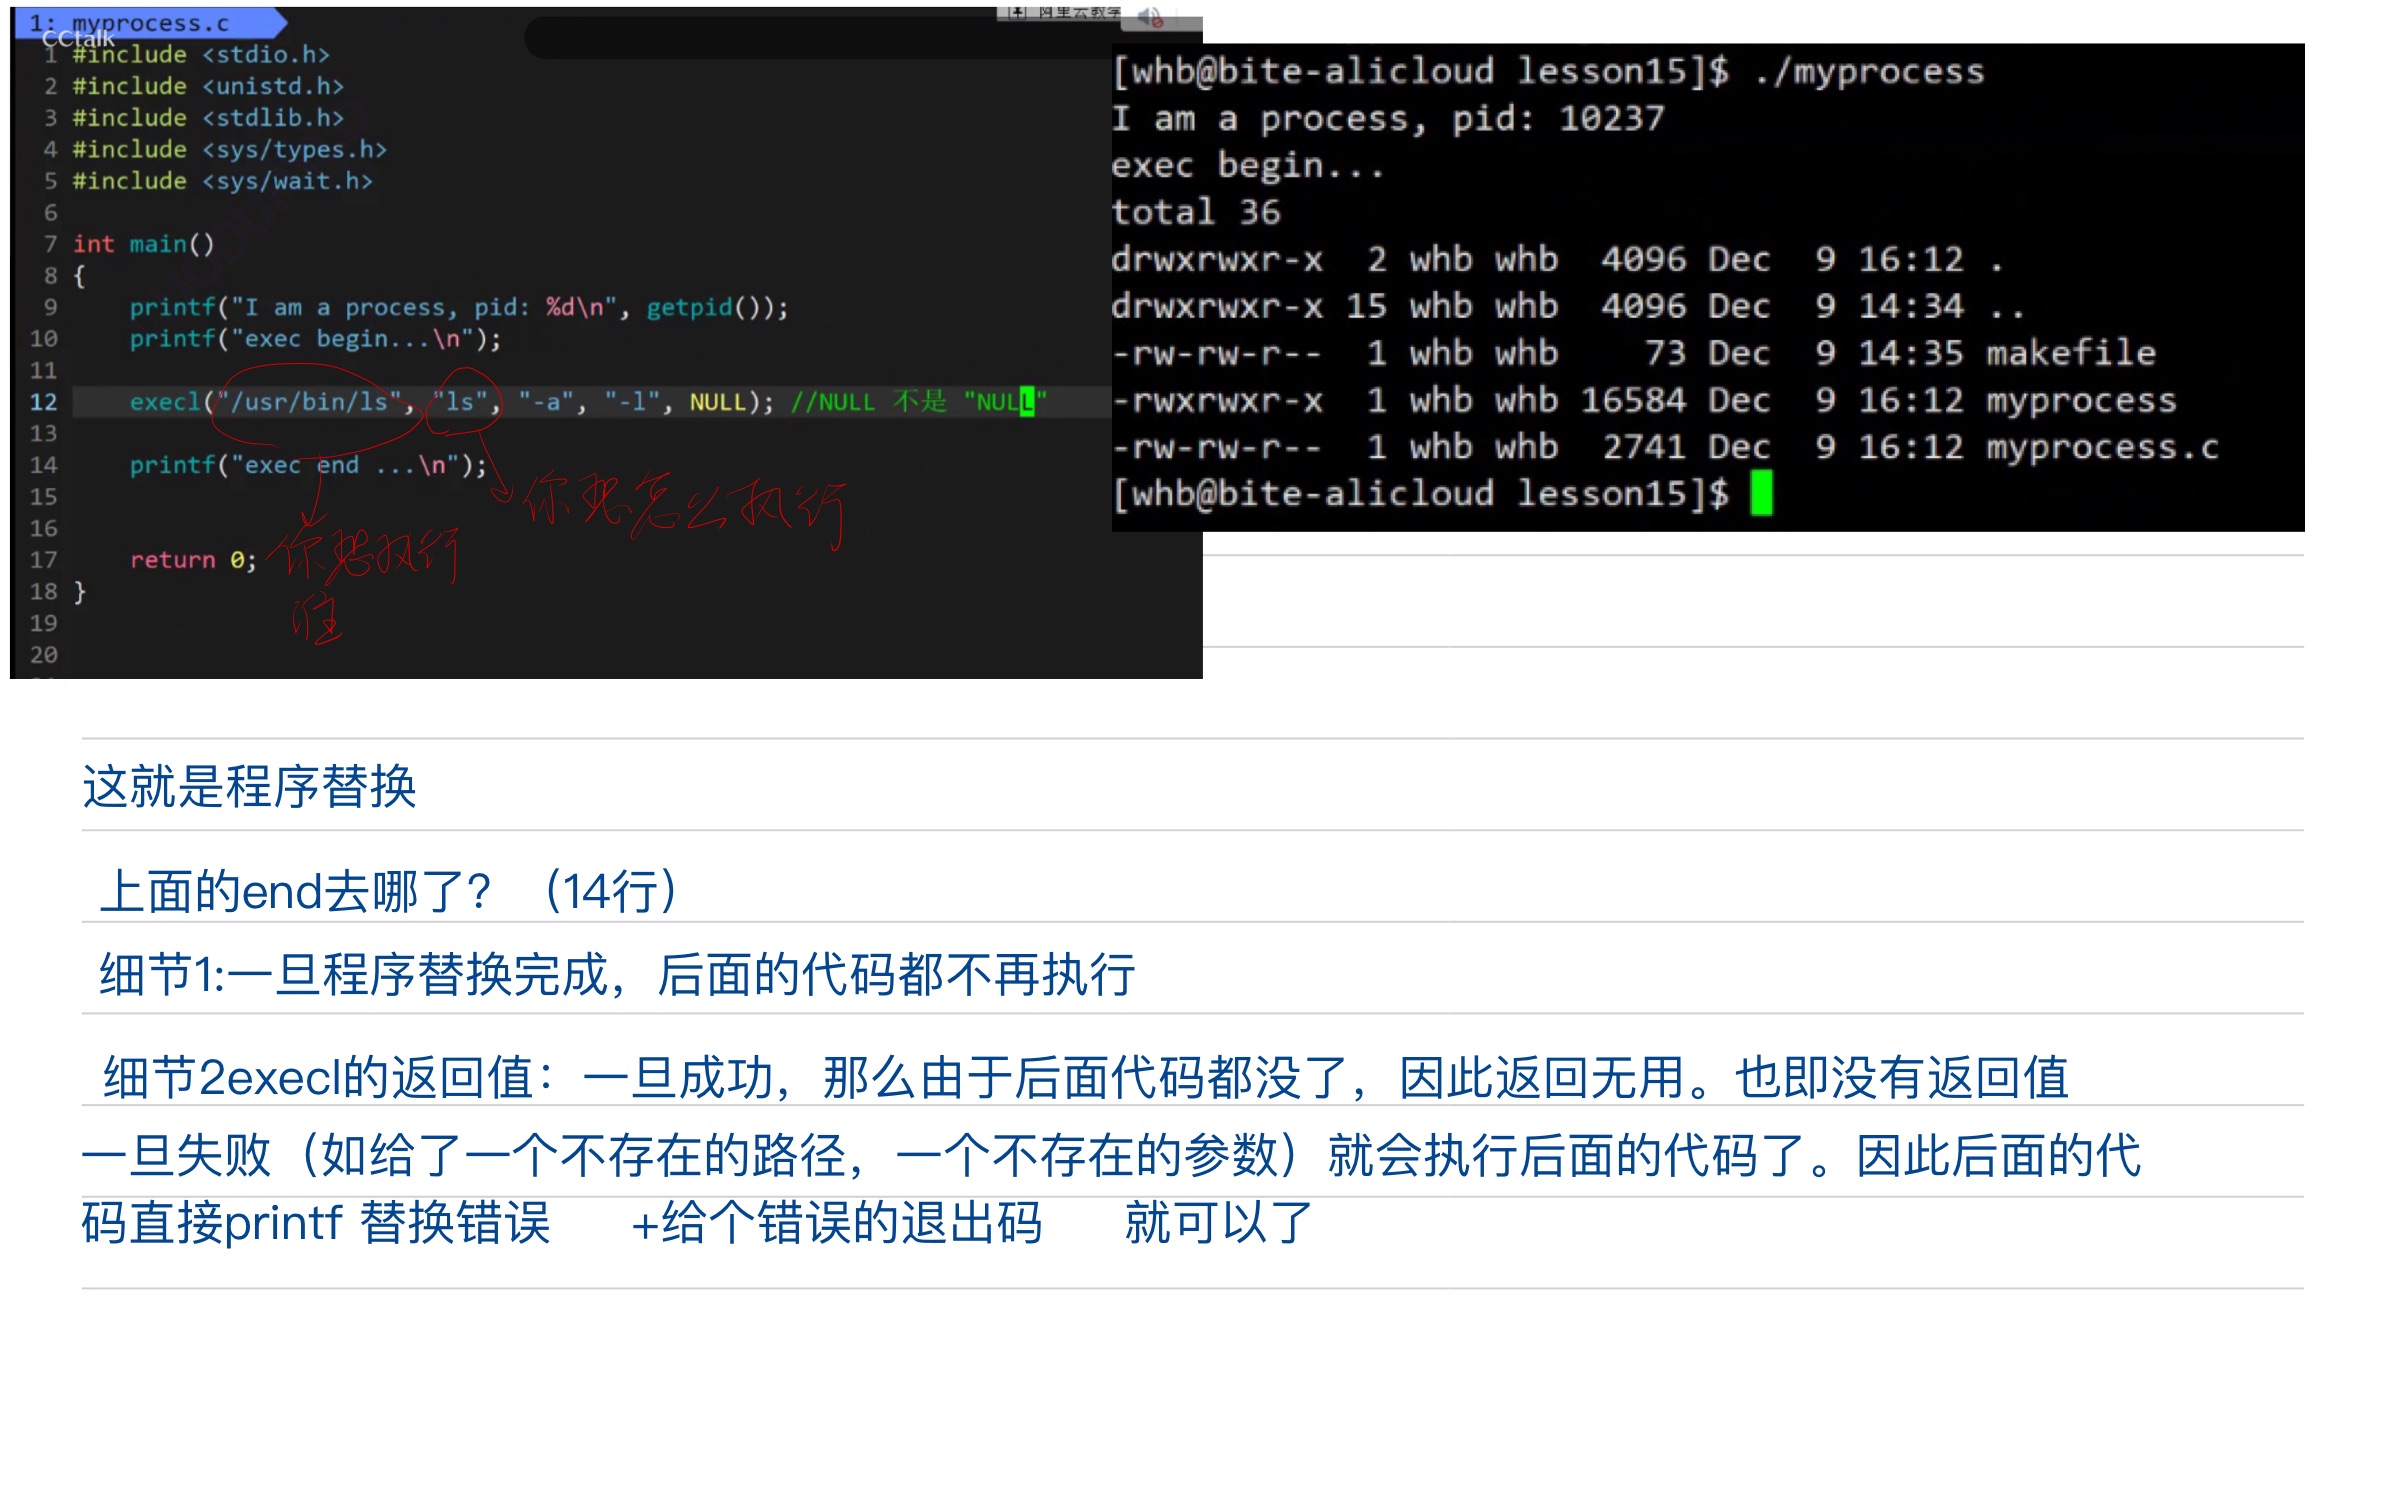This screenshot has height=1491, width=2386.
Task: Click the "int main()" line in the code
Action: click(x=143, y=244)
